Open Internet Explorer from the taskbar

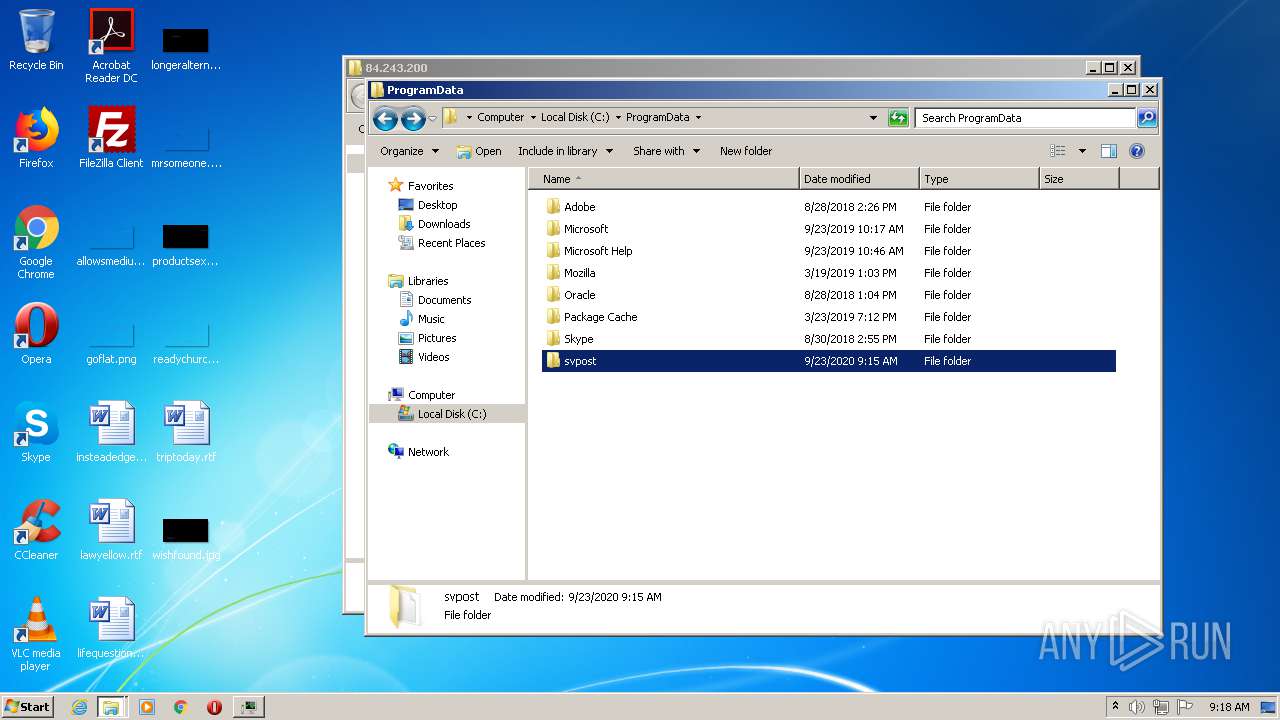tap(79, 707)
